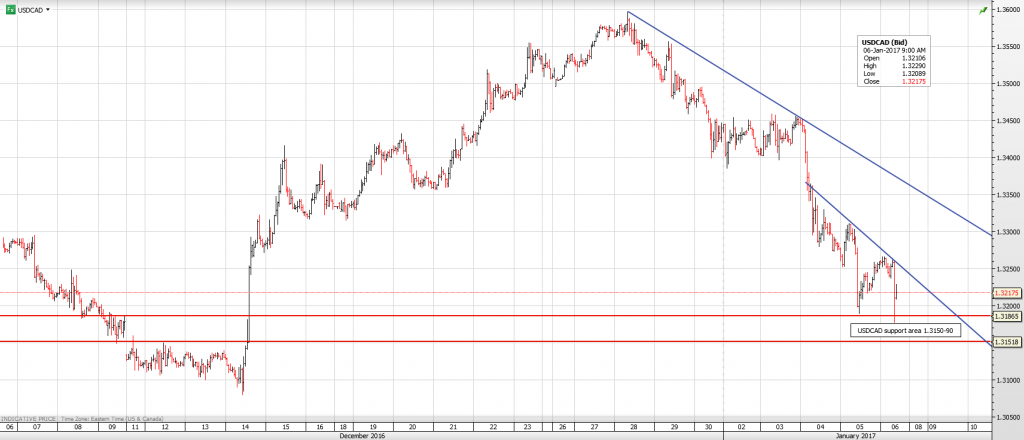
Task: Open the USDCAD symbol dropdown arrow
Action: click(x=48, y=9)
